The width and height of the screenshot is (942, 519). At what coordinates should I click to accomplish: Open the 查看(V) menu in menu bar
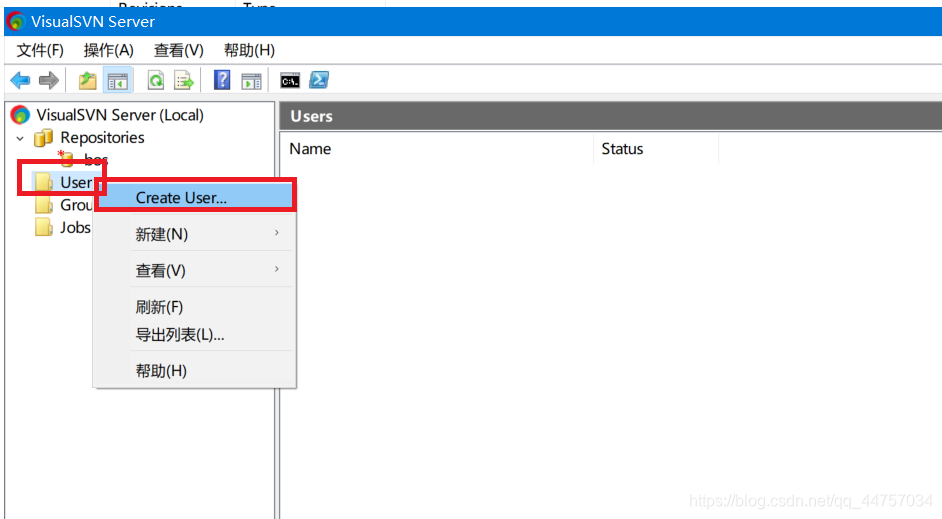(x=179, y=50)
